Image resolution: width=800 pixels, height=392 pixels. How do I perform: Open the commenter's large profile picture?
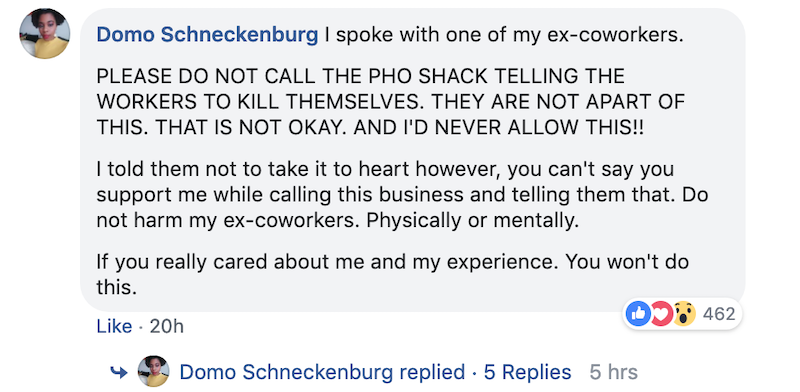(45, 34)
